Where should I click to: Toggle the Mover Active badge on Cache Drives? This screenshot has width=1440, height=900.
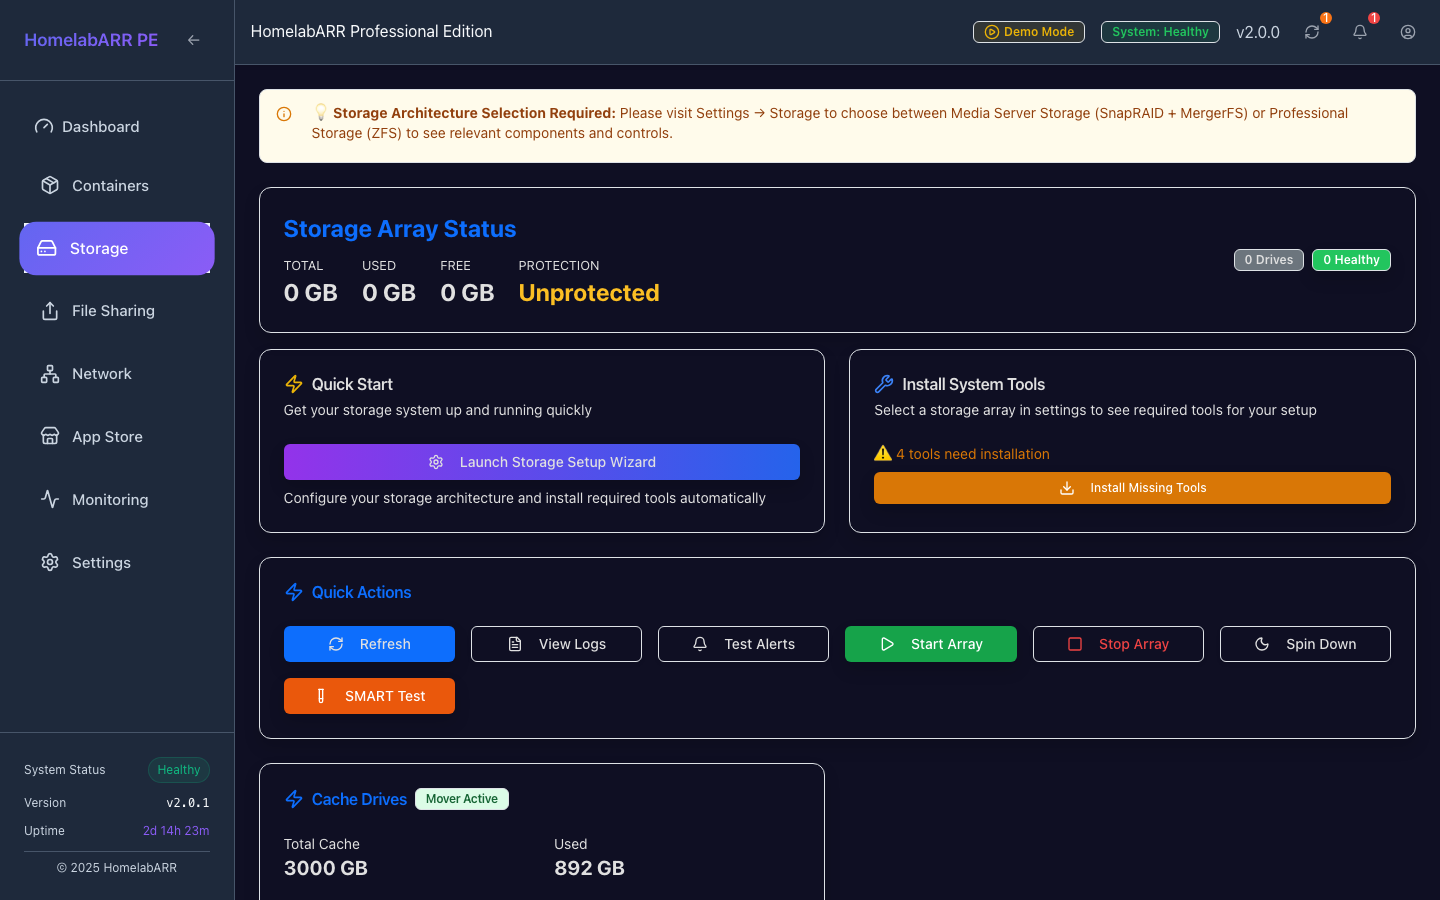coord(461,799)
